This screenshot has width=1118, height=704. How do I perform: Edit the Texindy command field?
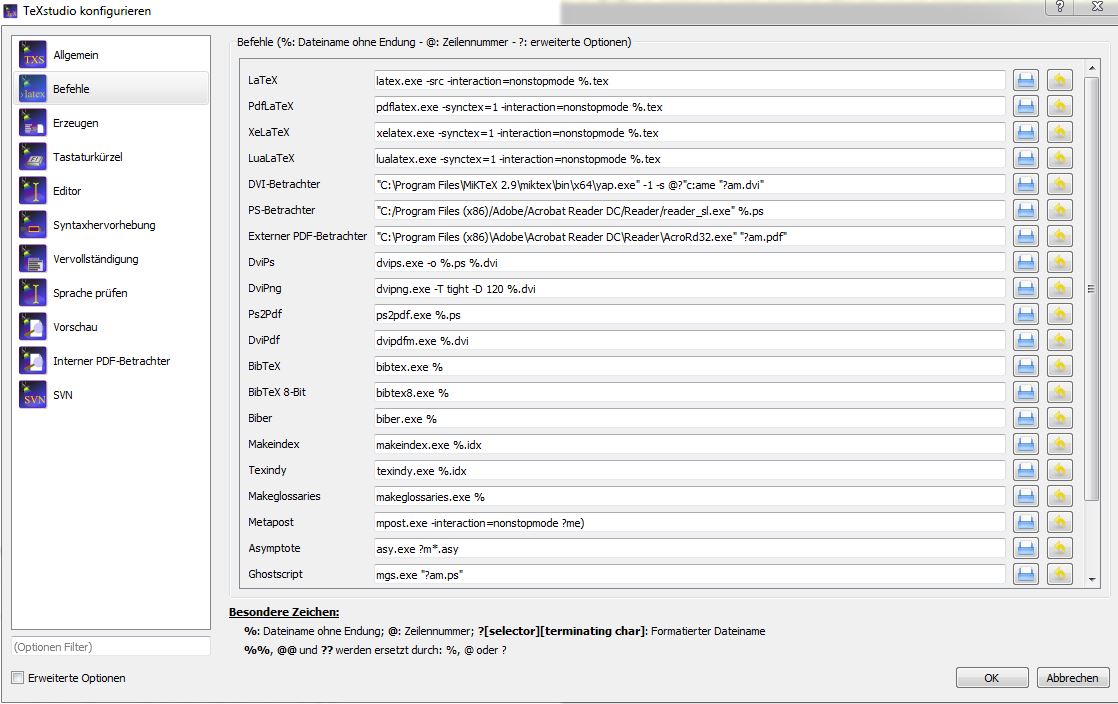click(689, 471)
